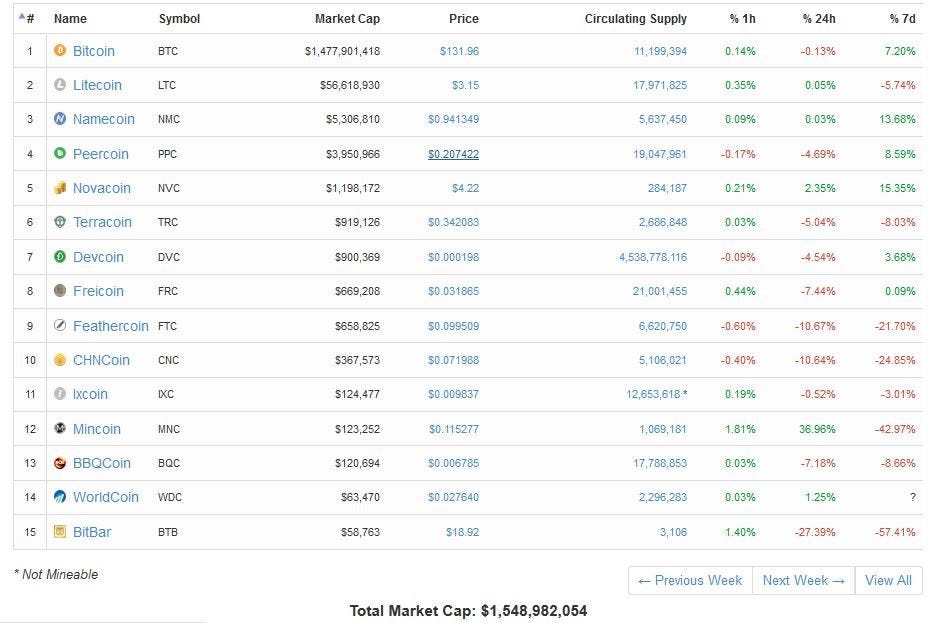Click the Peercoin green logo icon

(59, 153)
